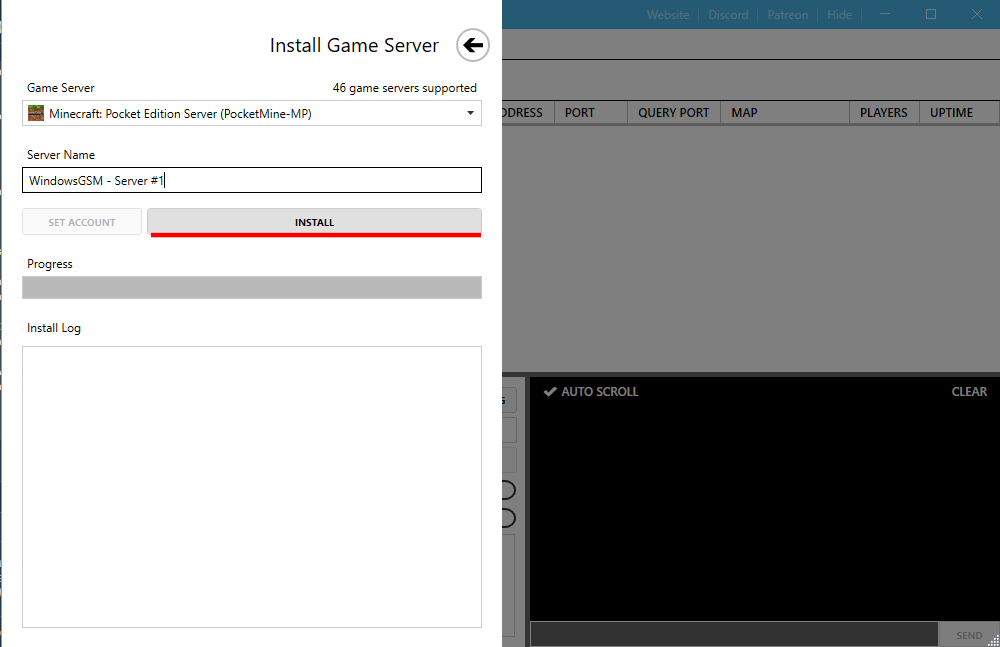Image resolution: width=1000 pixels, height=647 pixels.
Task: Click the Server Name text field
Action: [x=252, y=181]
